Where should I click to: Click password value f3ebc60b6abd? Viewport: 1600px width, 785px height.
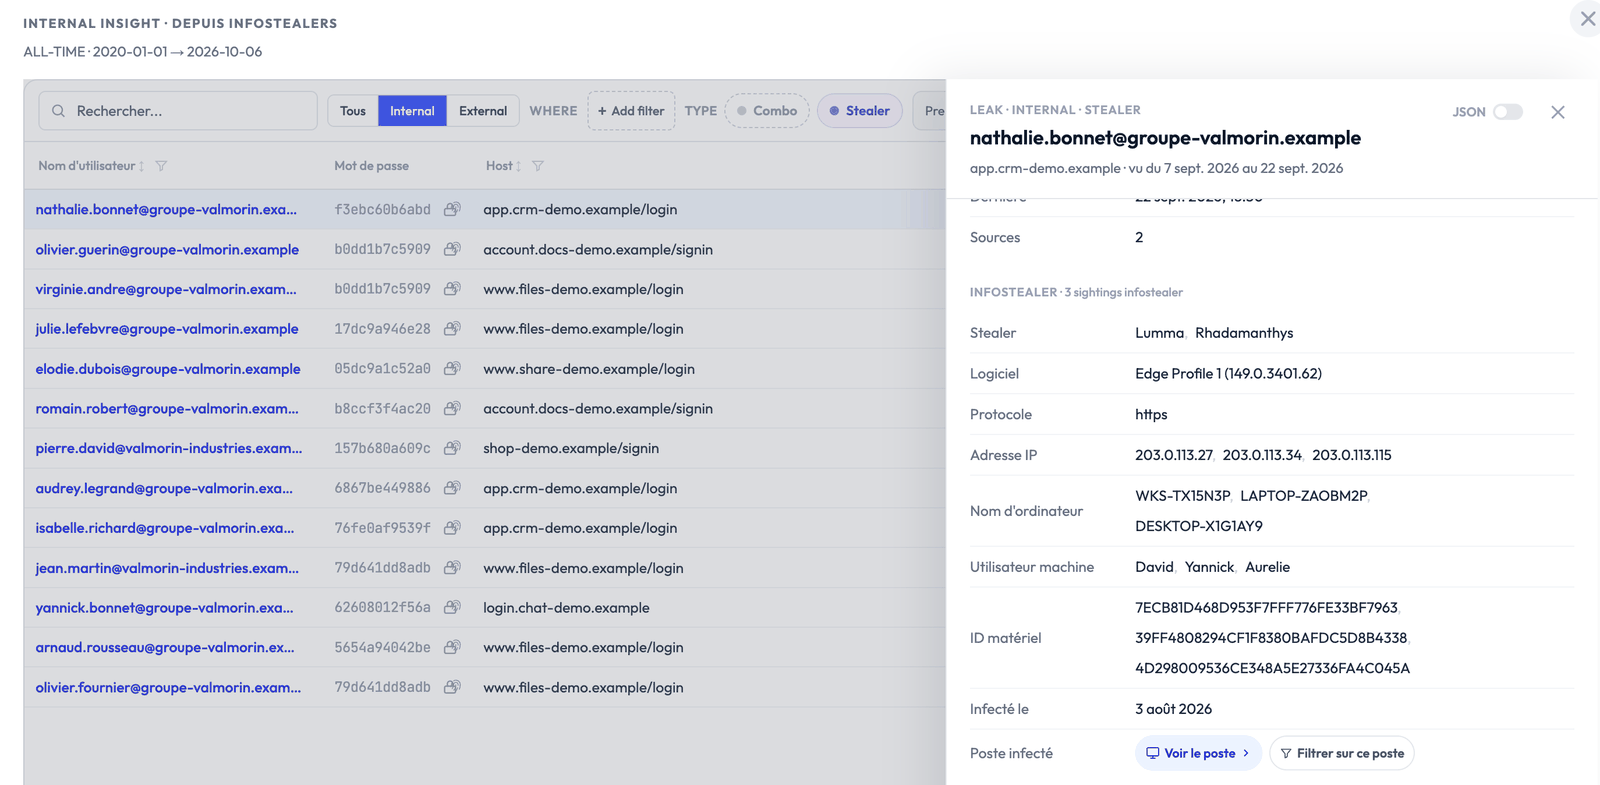(382, 209)
